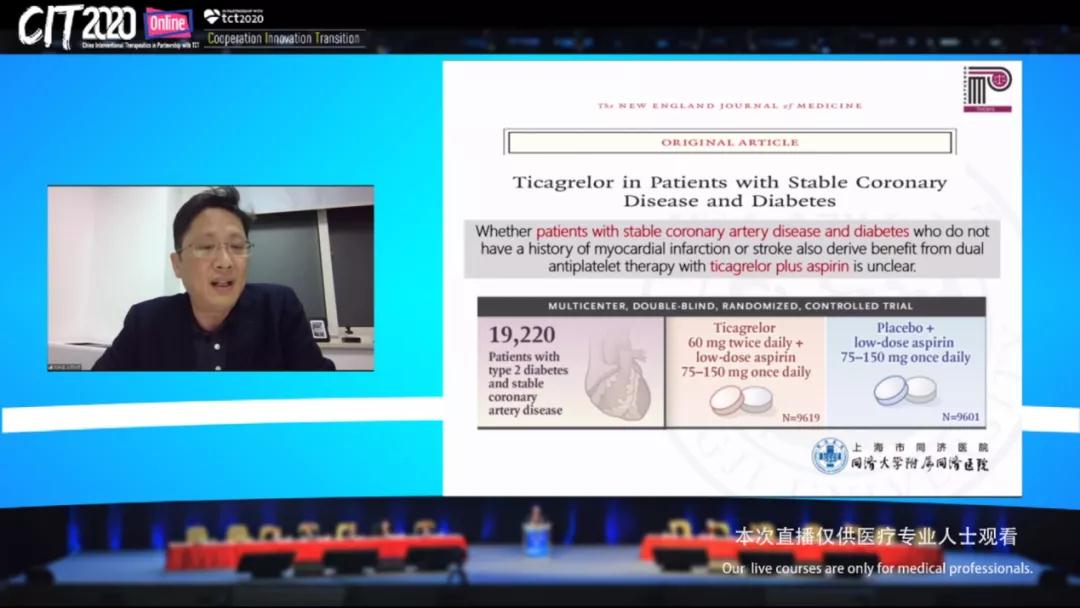Click the tct2020 heart logo
This screenshot has height=608, width=1080.
click(212, 16)
